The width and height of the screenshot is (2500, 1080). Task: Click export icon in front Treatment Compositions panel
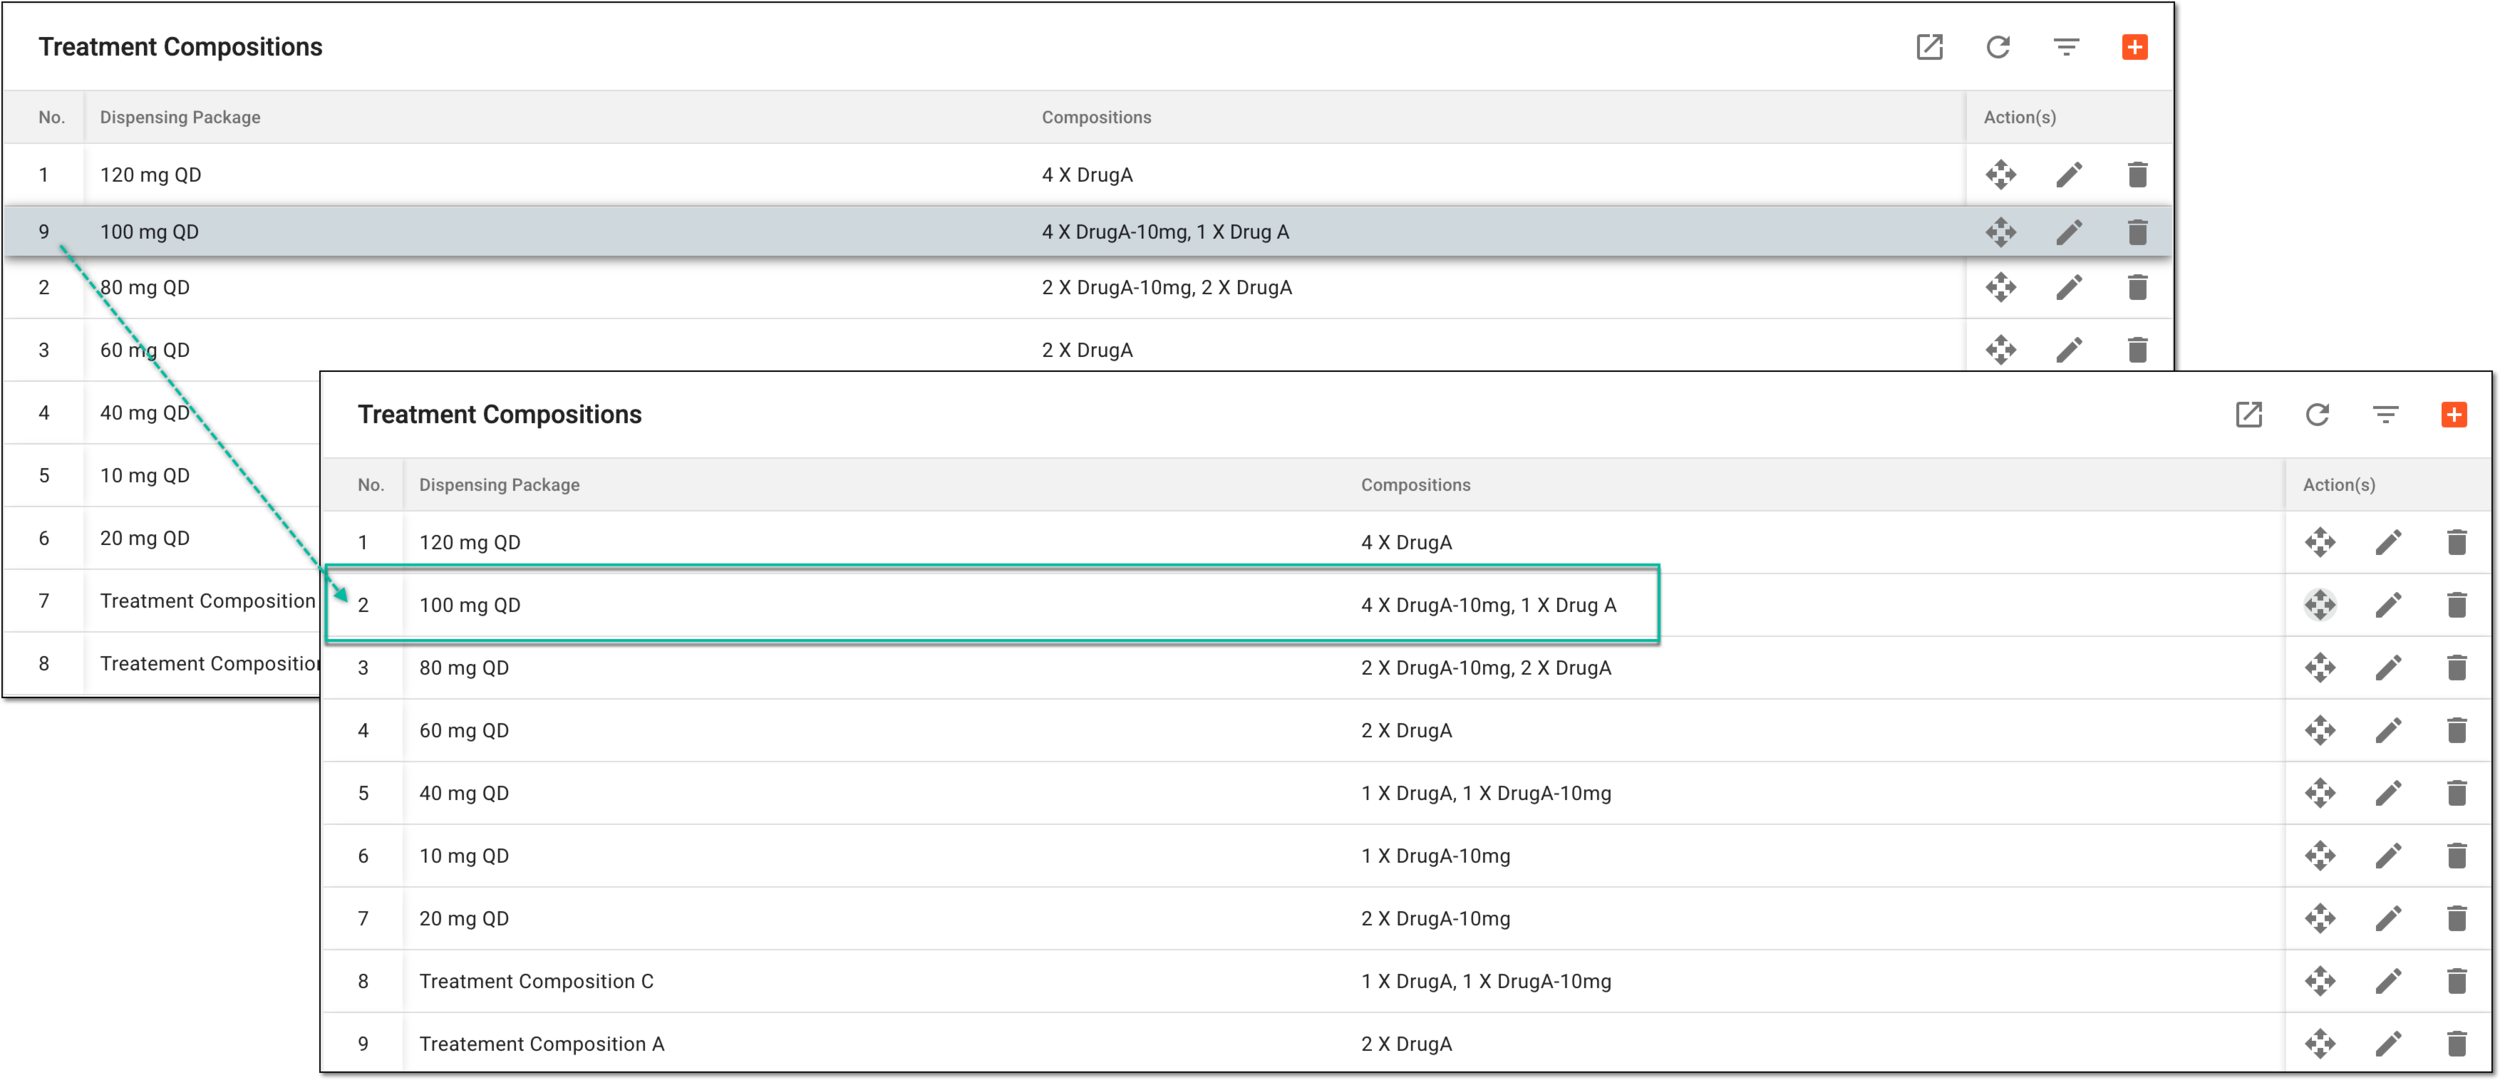pos(2249,415)
